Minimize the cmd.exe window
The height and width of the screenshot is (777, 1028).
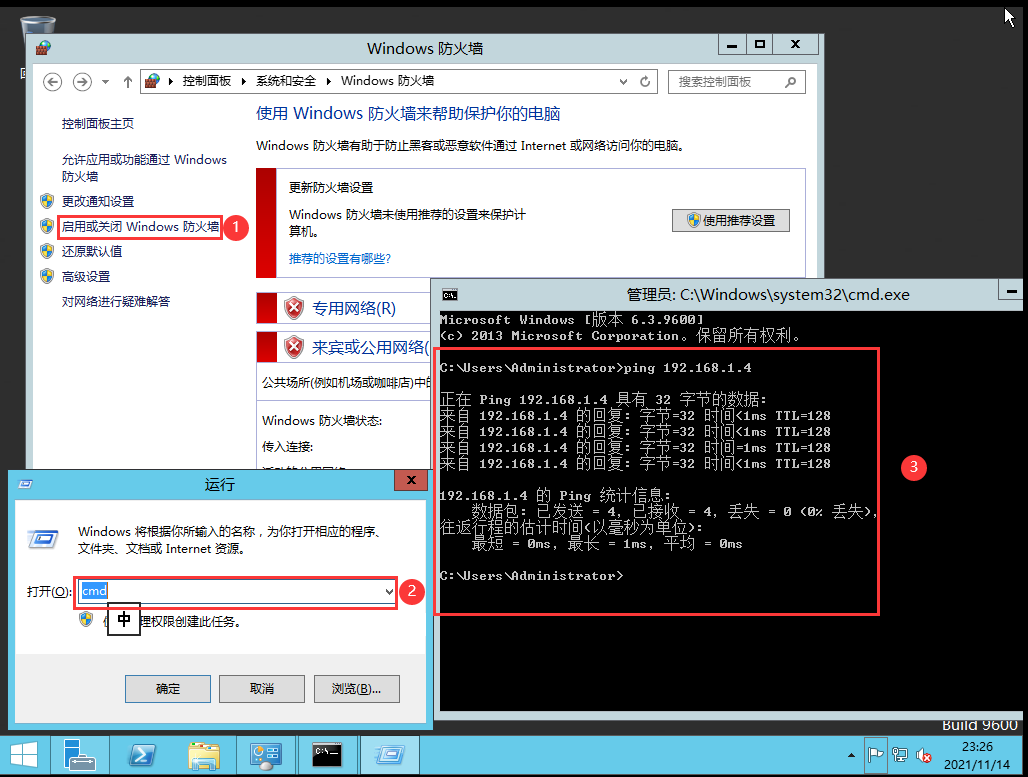click(x=1012, y=290)
